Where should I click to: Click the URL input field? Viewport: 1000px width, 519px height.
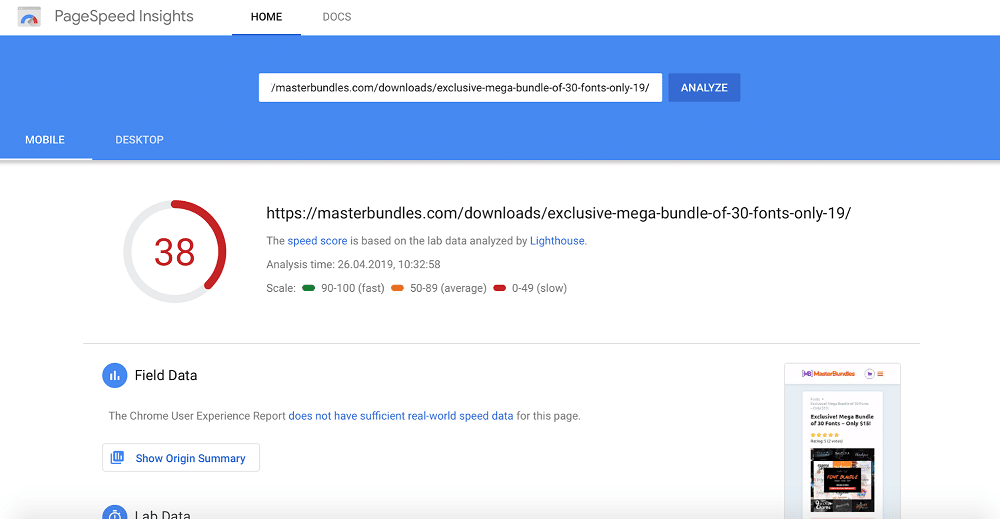coord(460,87)
